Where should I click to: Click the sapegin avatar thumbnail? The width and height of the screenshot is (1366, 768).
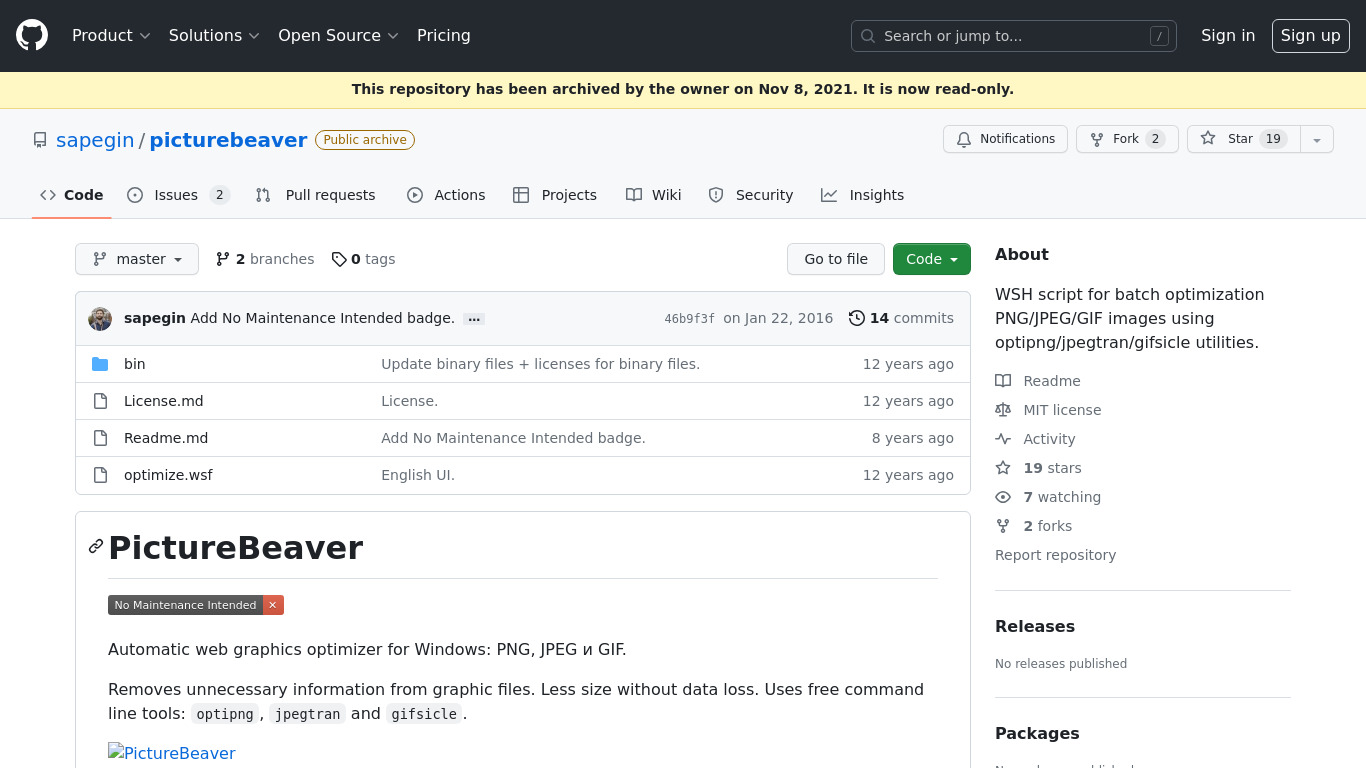pyautogui.click(x=100, y=318)
